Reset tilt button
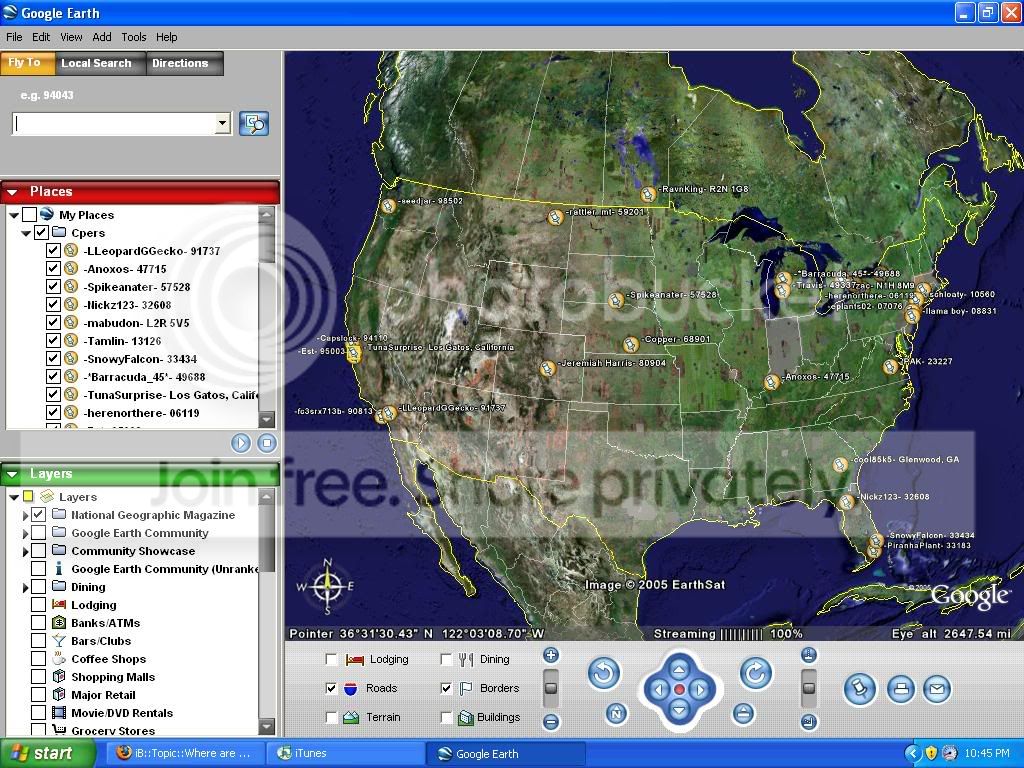1024x768 pixels. (743, 714)
